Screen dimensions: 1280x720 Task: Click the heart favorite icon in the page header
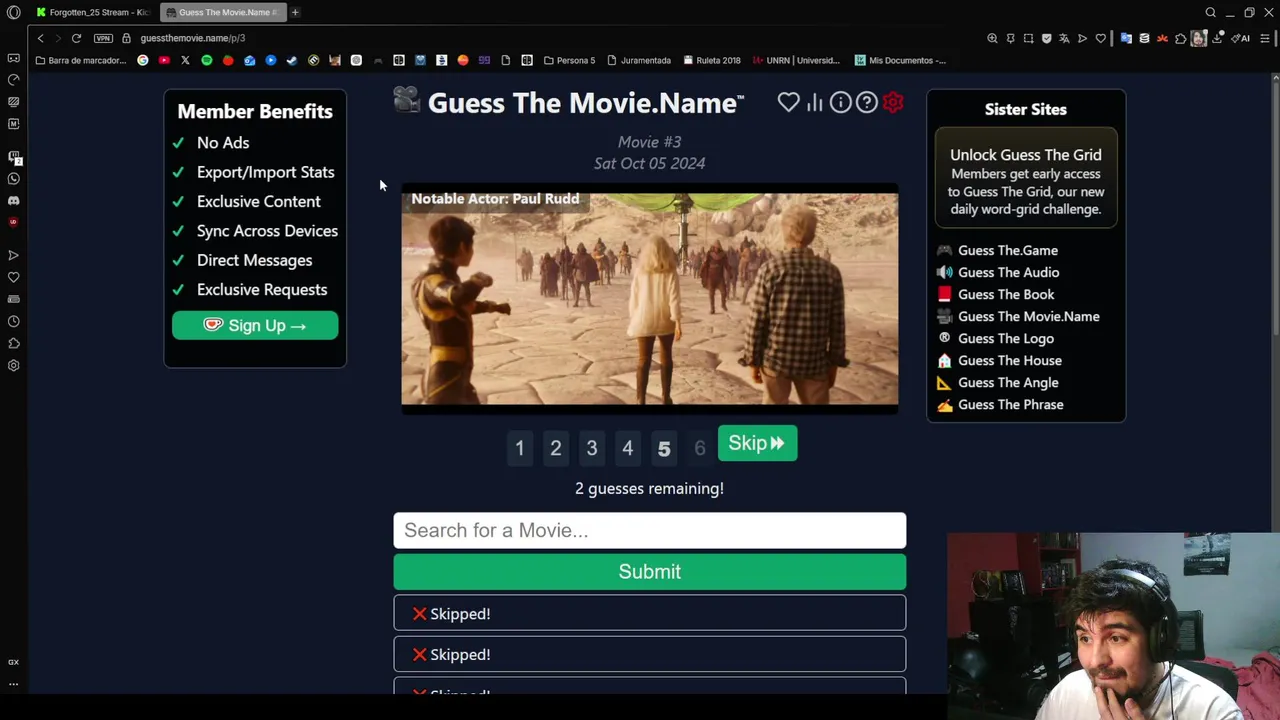click(x=788, y=102)
